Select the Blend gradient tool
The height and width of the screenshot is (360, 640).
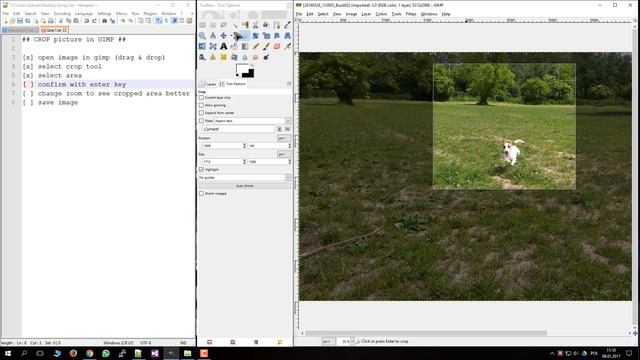click(x=245, y=47)
